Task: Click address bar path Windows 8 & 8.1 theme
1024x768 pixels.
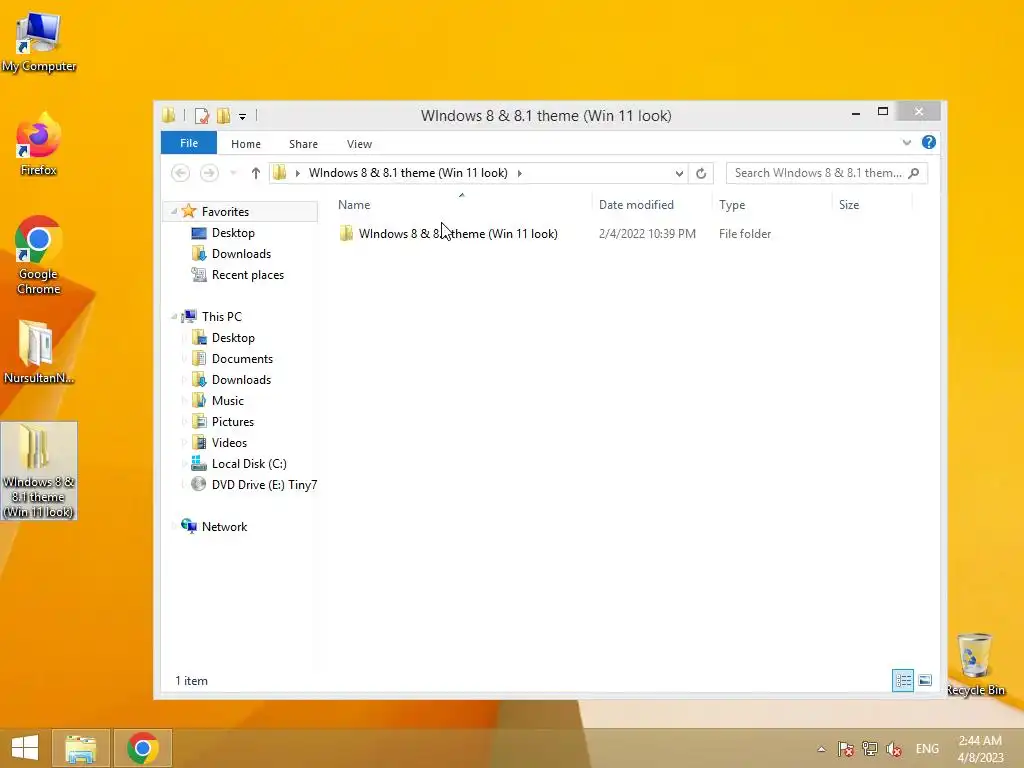Action: coord(408,173)
